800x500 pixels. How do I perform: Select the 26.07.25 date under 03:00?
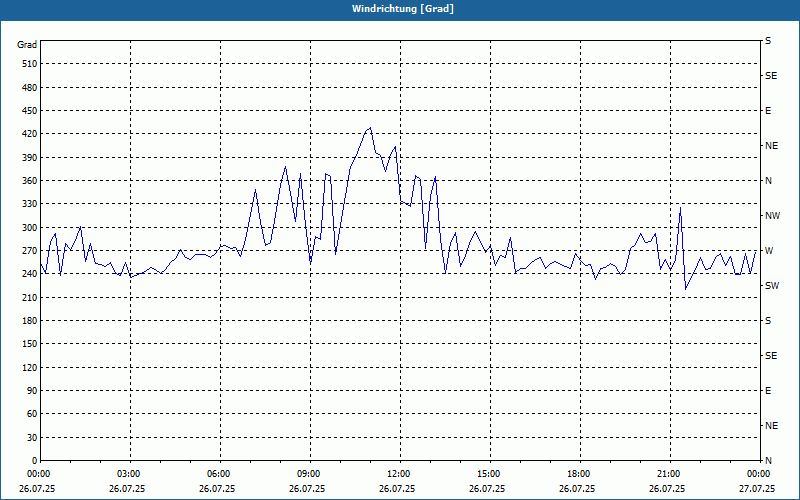127,489
